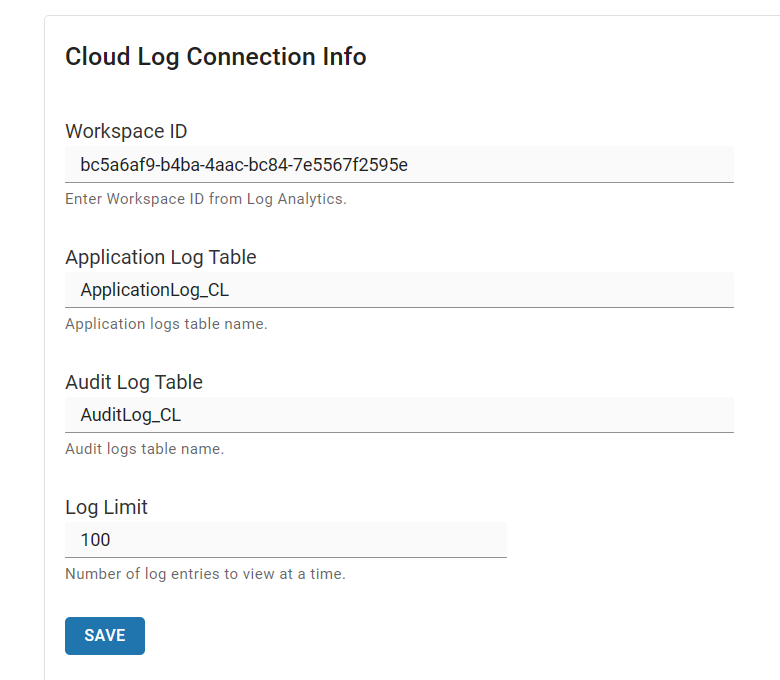Click 'Enter Workspace ID from Log Analytics.' hint
The height and width of the screenshot is (680, 780).
[x=206, y=199]
